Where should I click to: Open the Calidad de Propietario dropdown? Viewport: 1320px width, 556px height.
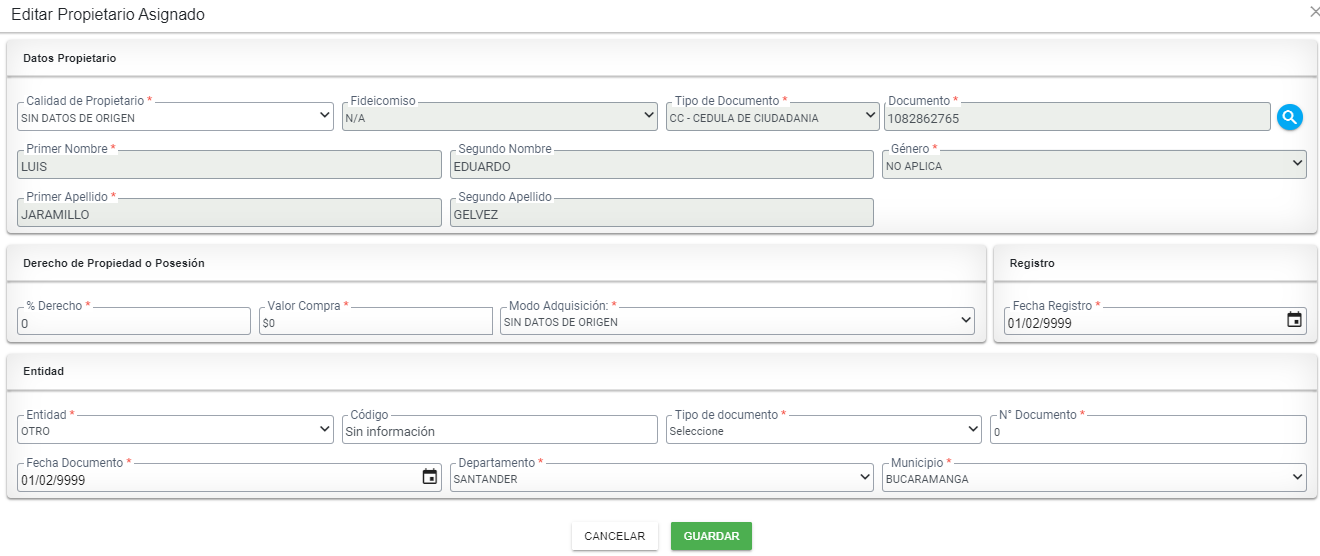(x=175, y=116)
